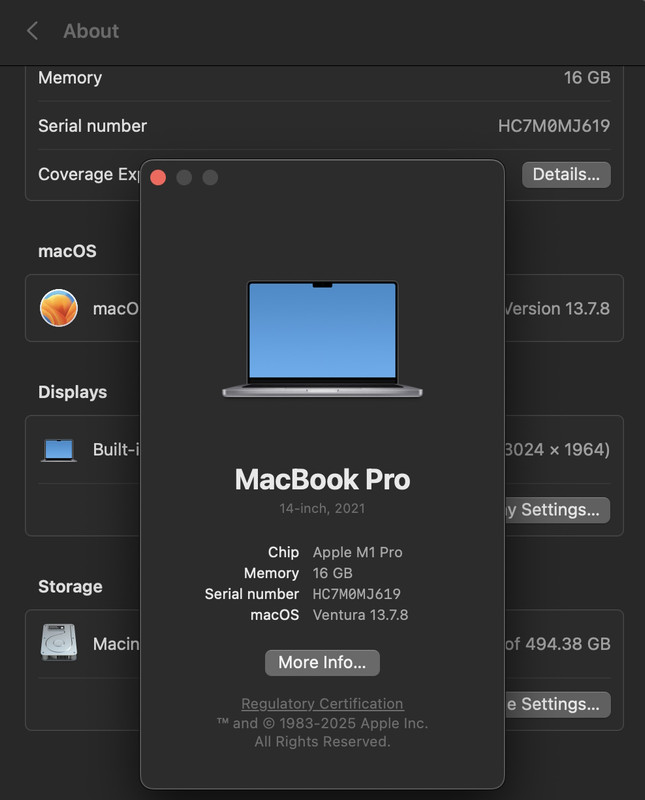The height and width of the screenshot is (800, 645).
Task: Click the 'Storage' section heading
Action: pyautogui.click(x=70, y=587)
